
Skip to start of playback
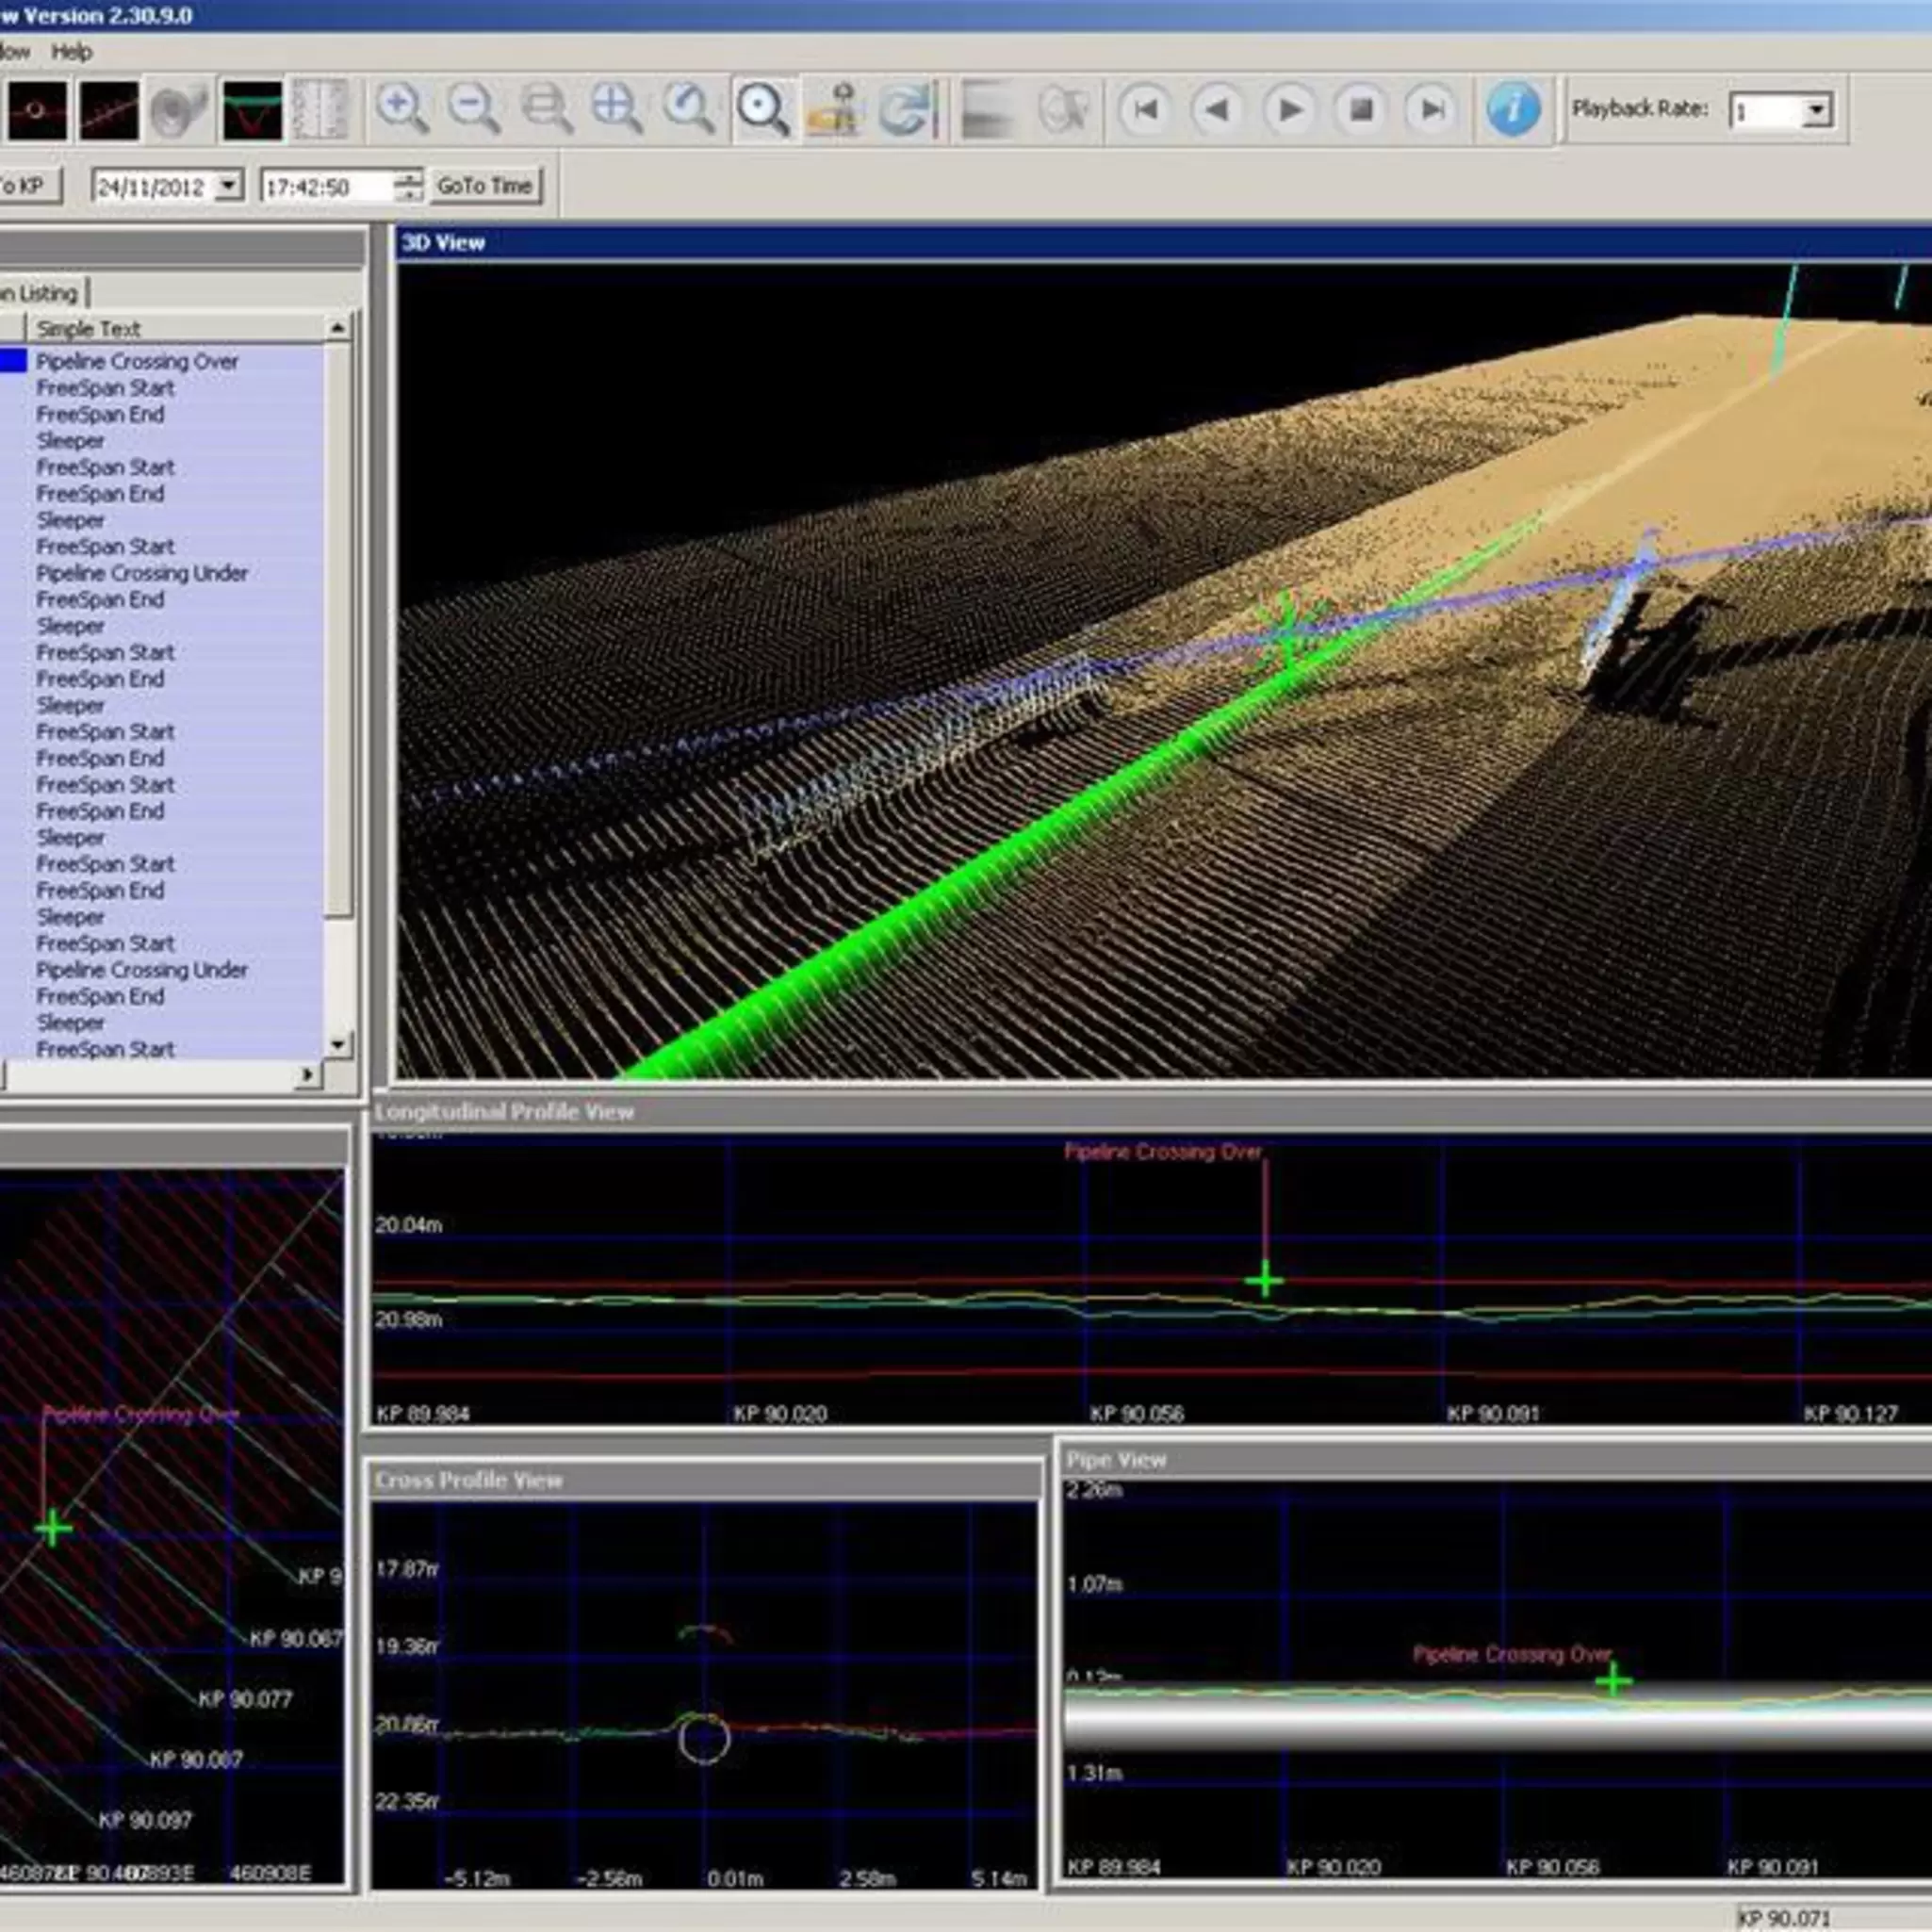tap(1145, 109)
